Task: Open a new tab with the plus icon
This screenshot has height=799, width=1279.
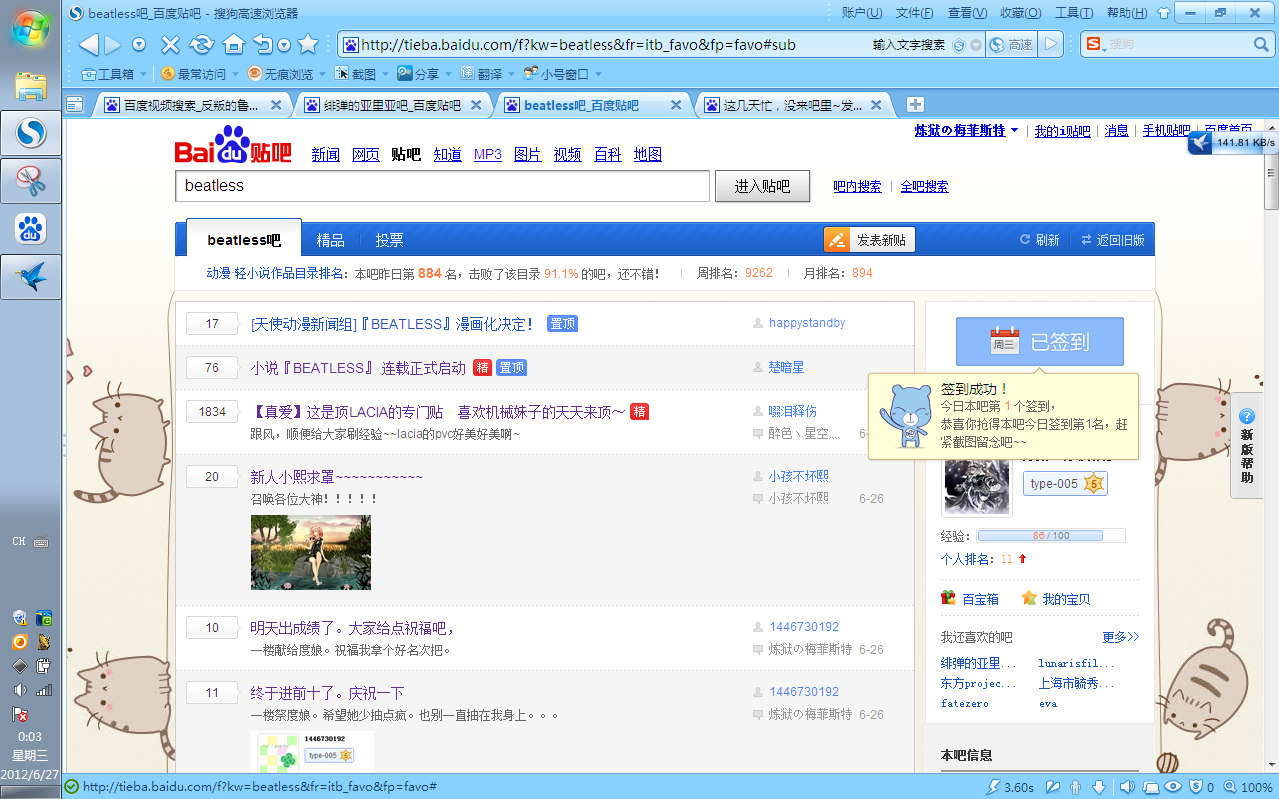Action: point(915,104)
